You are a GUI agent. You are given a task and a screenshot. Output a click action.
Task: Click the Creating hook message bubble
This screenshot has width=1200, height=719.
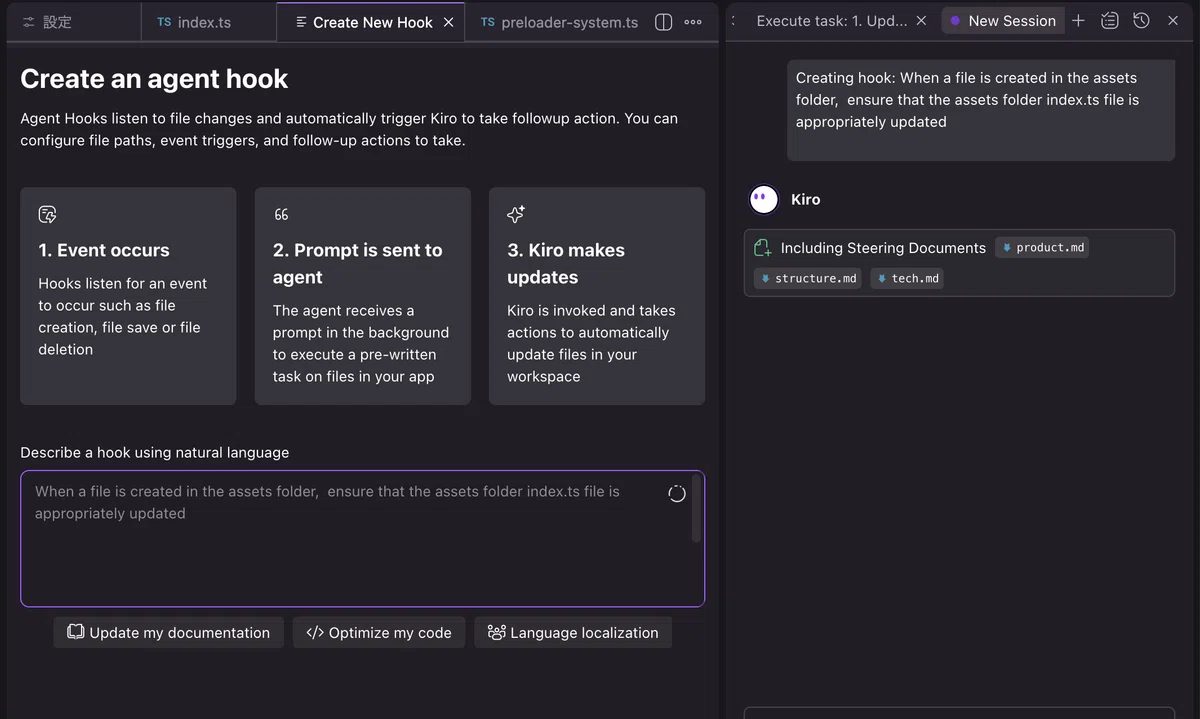[x=981, y=110]
